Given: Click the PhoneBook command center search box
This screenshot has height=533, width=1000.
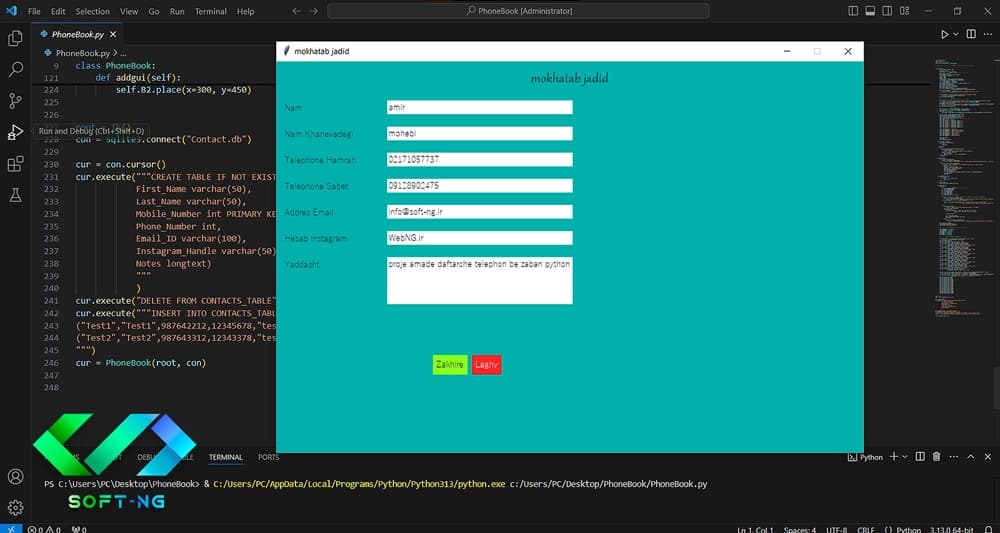Looking at the screenshot, I should point(518,11).
